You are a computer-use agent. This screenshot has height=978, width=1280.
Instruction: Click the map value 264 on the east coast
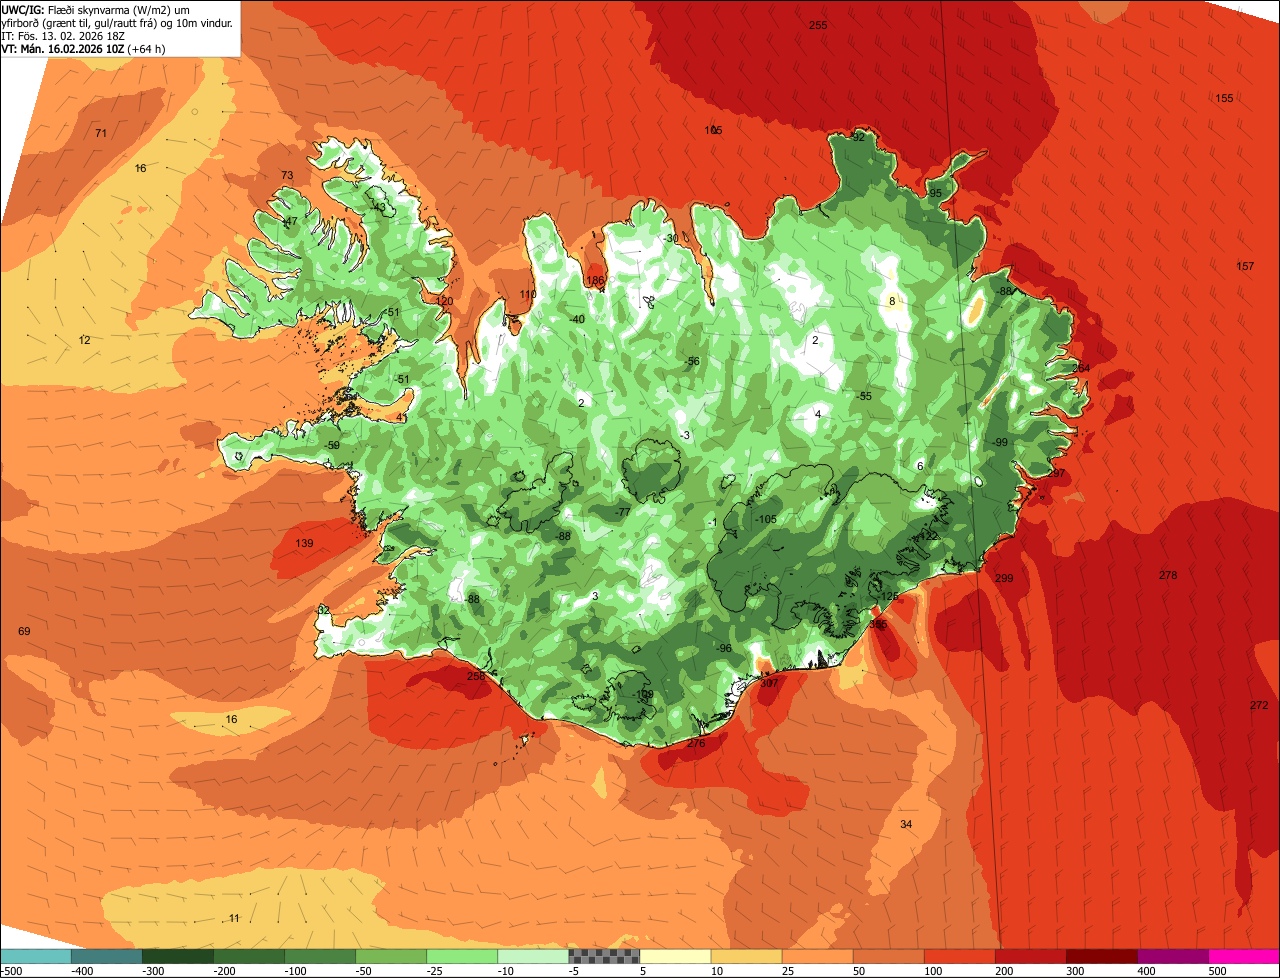click(x=1081, y=369)
